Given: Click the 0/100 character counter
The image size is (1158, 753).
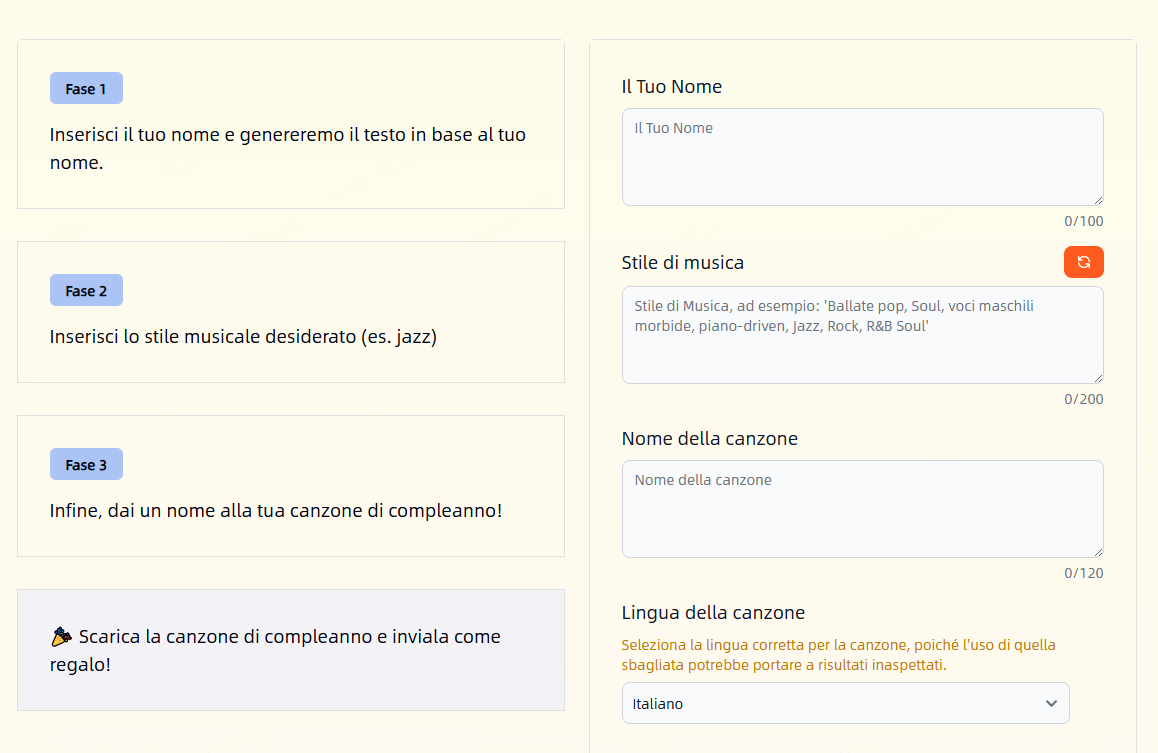Looking at the screenshot, I should pyautogui.click(x=1083, y=222).
